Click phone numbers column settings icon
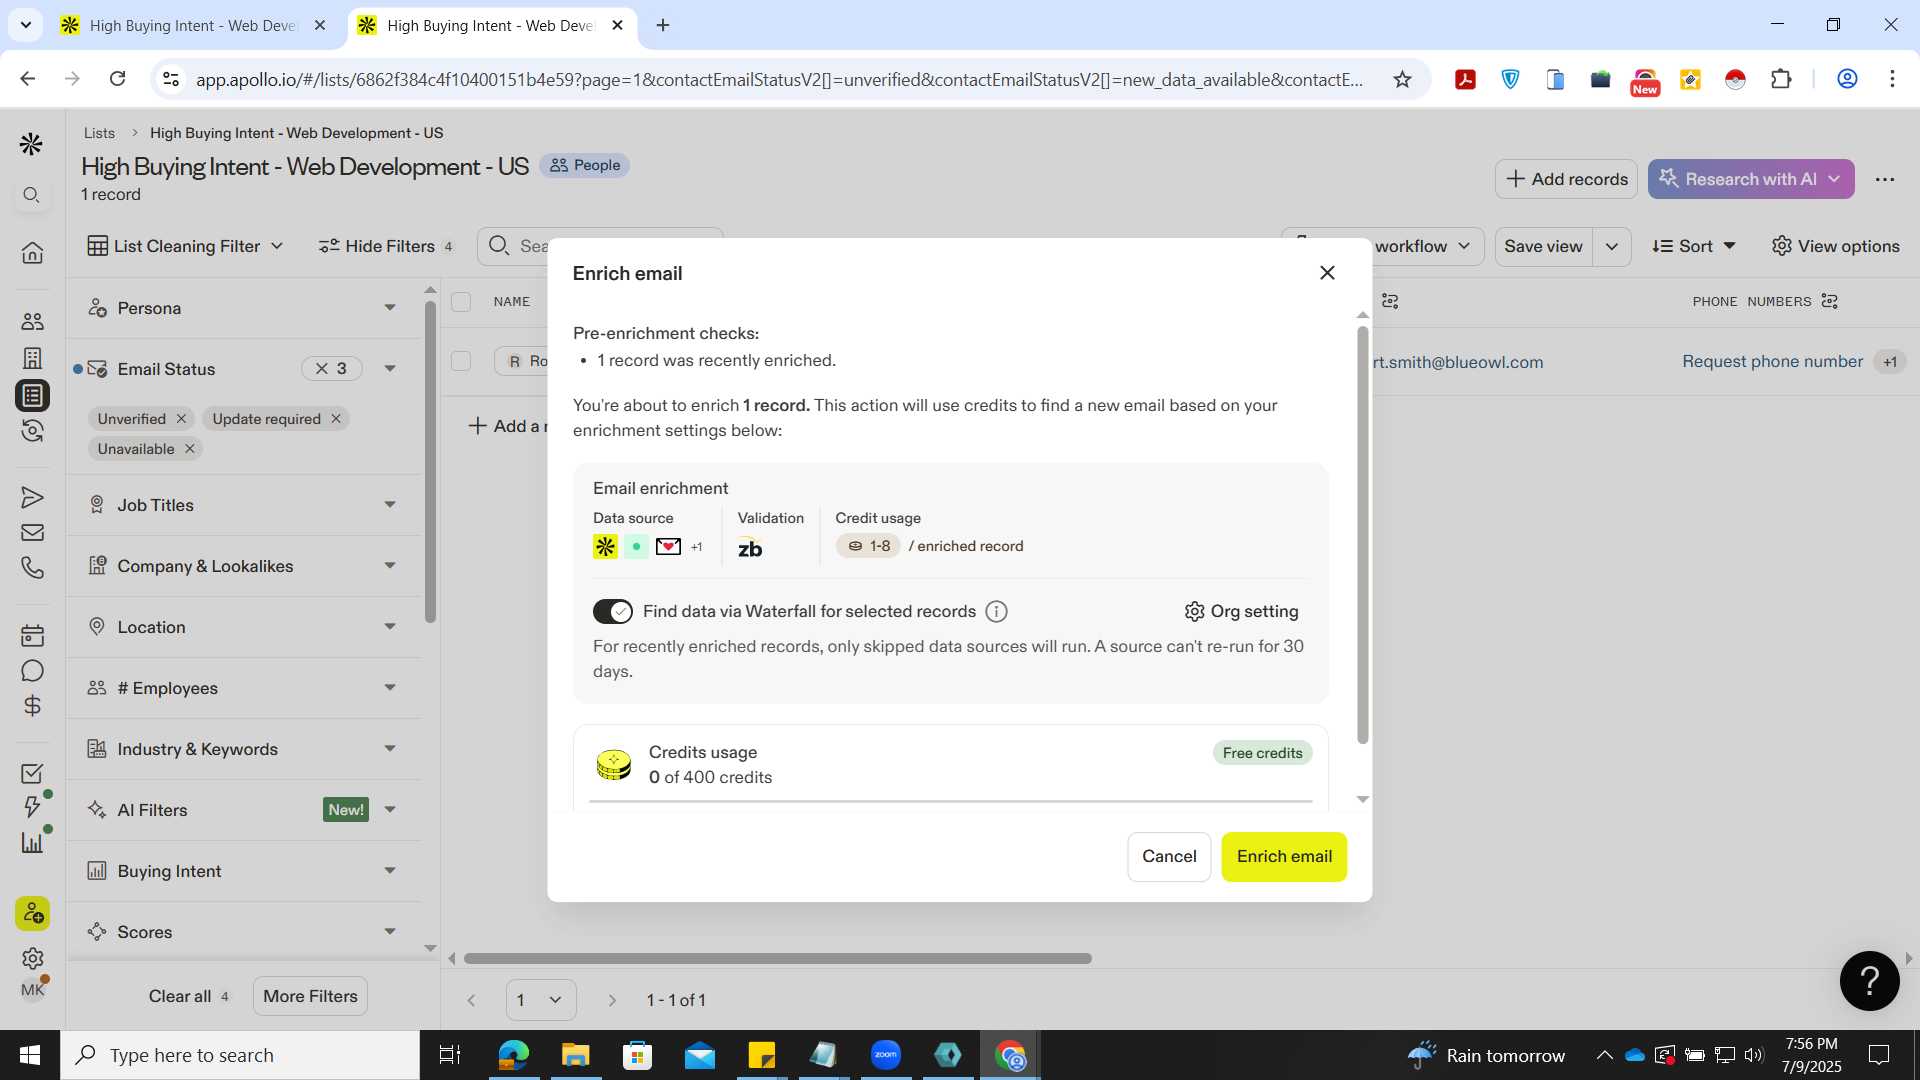Viewport: 1920px width, 1080px height. 1829,301
